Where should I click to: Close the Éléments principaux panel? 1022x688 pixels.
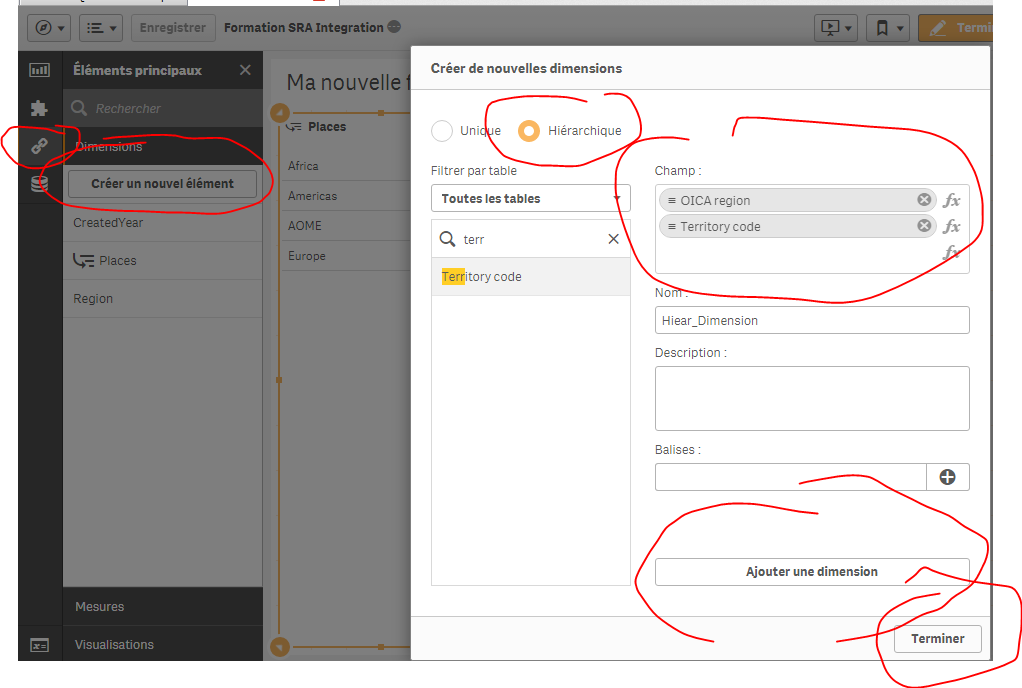point(245,70)
